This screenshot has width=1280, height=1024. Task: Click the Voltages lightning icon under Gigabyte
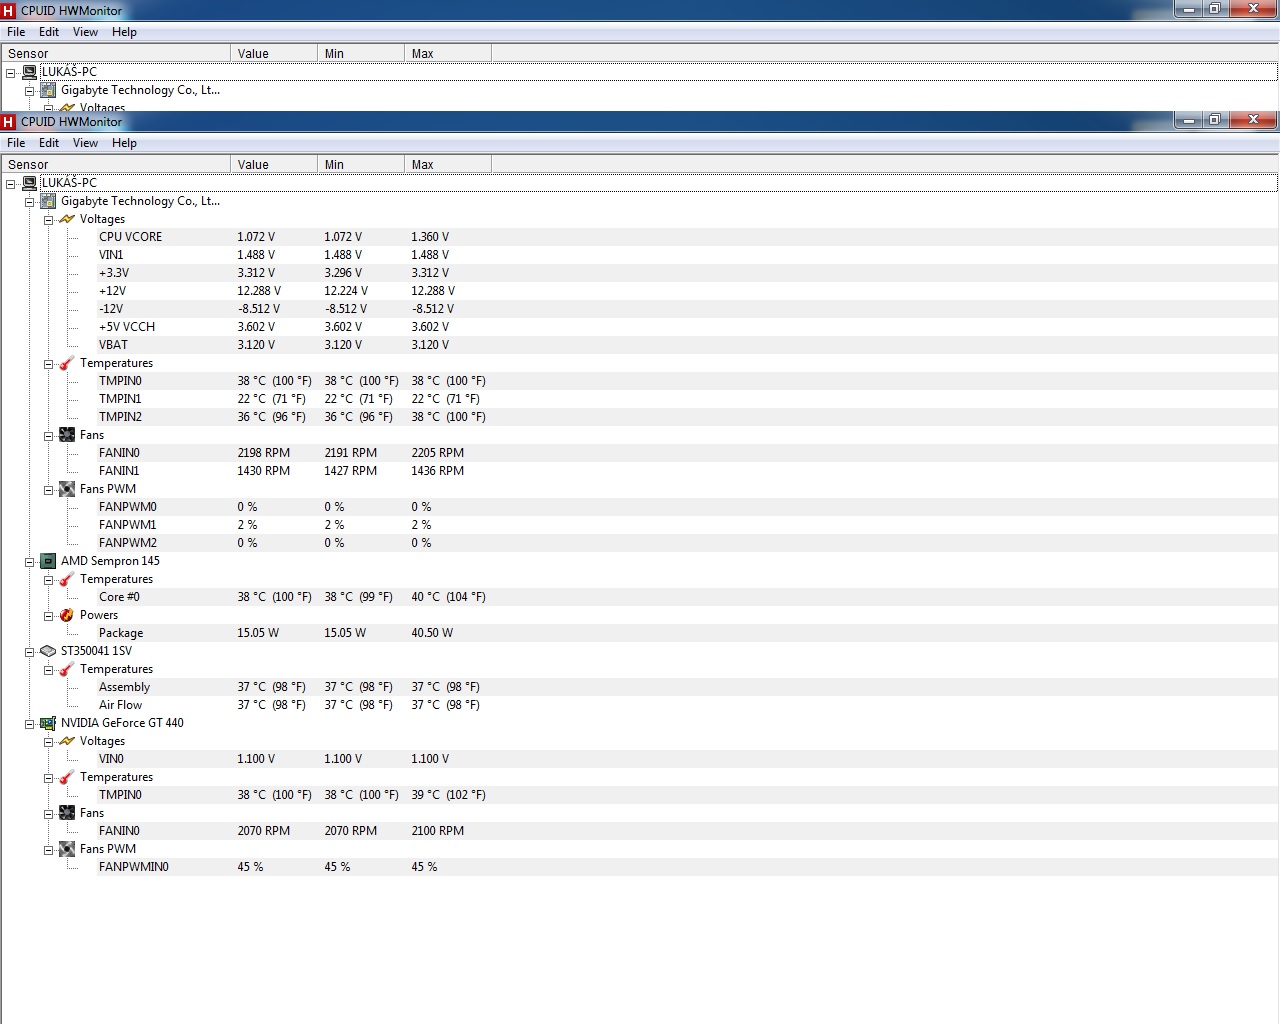(67, 219)
